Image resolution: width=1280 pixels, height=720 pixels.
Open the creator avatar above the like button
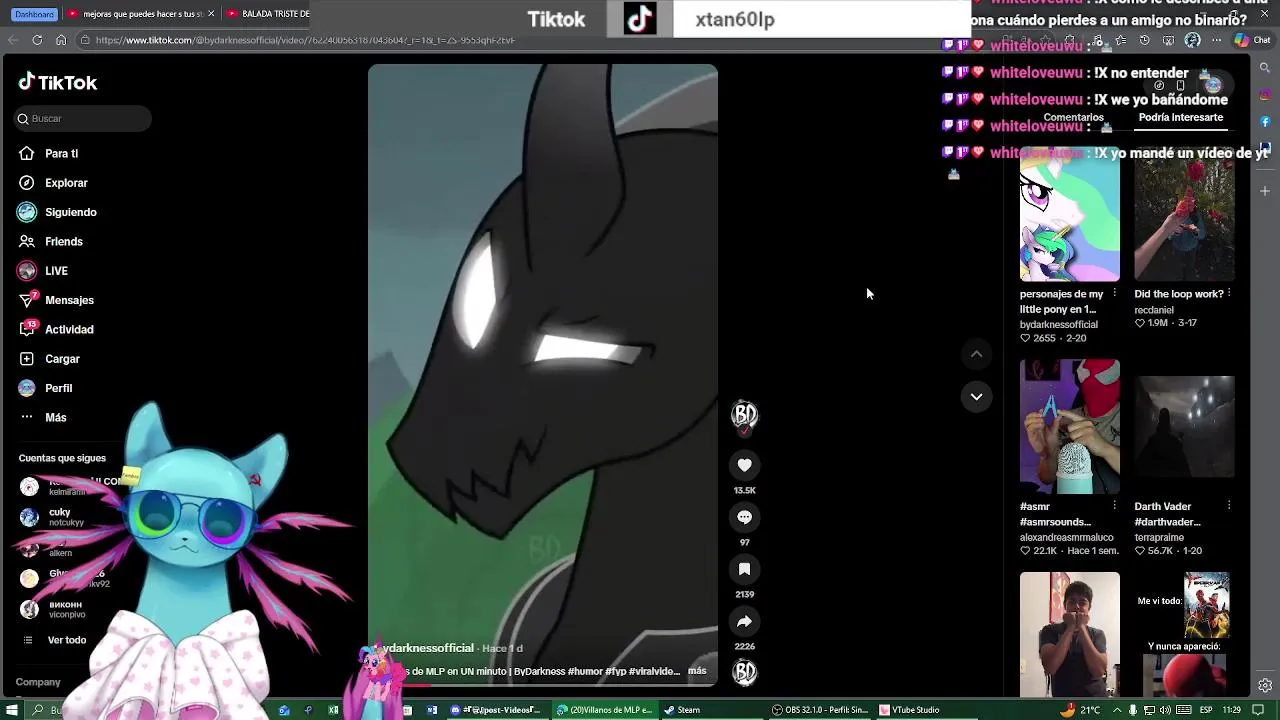click(x=744, y=415)
